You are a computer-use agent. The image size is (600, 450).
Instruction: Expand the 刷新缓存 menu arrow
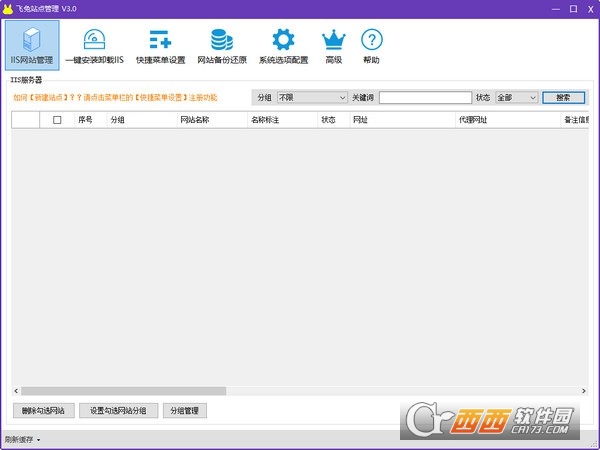38,440
